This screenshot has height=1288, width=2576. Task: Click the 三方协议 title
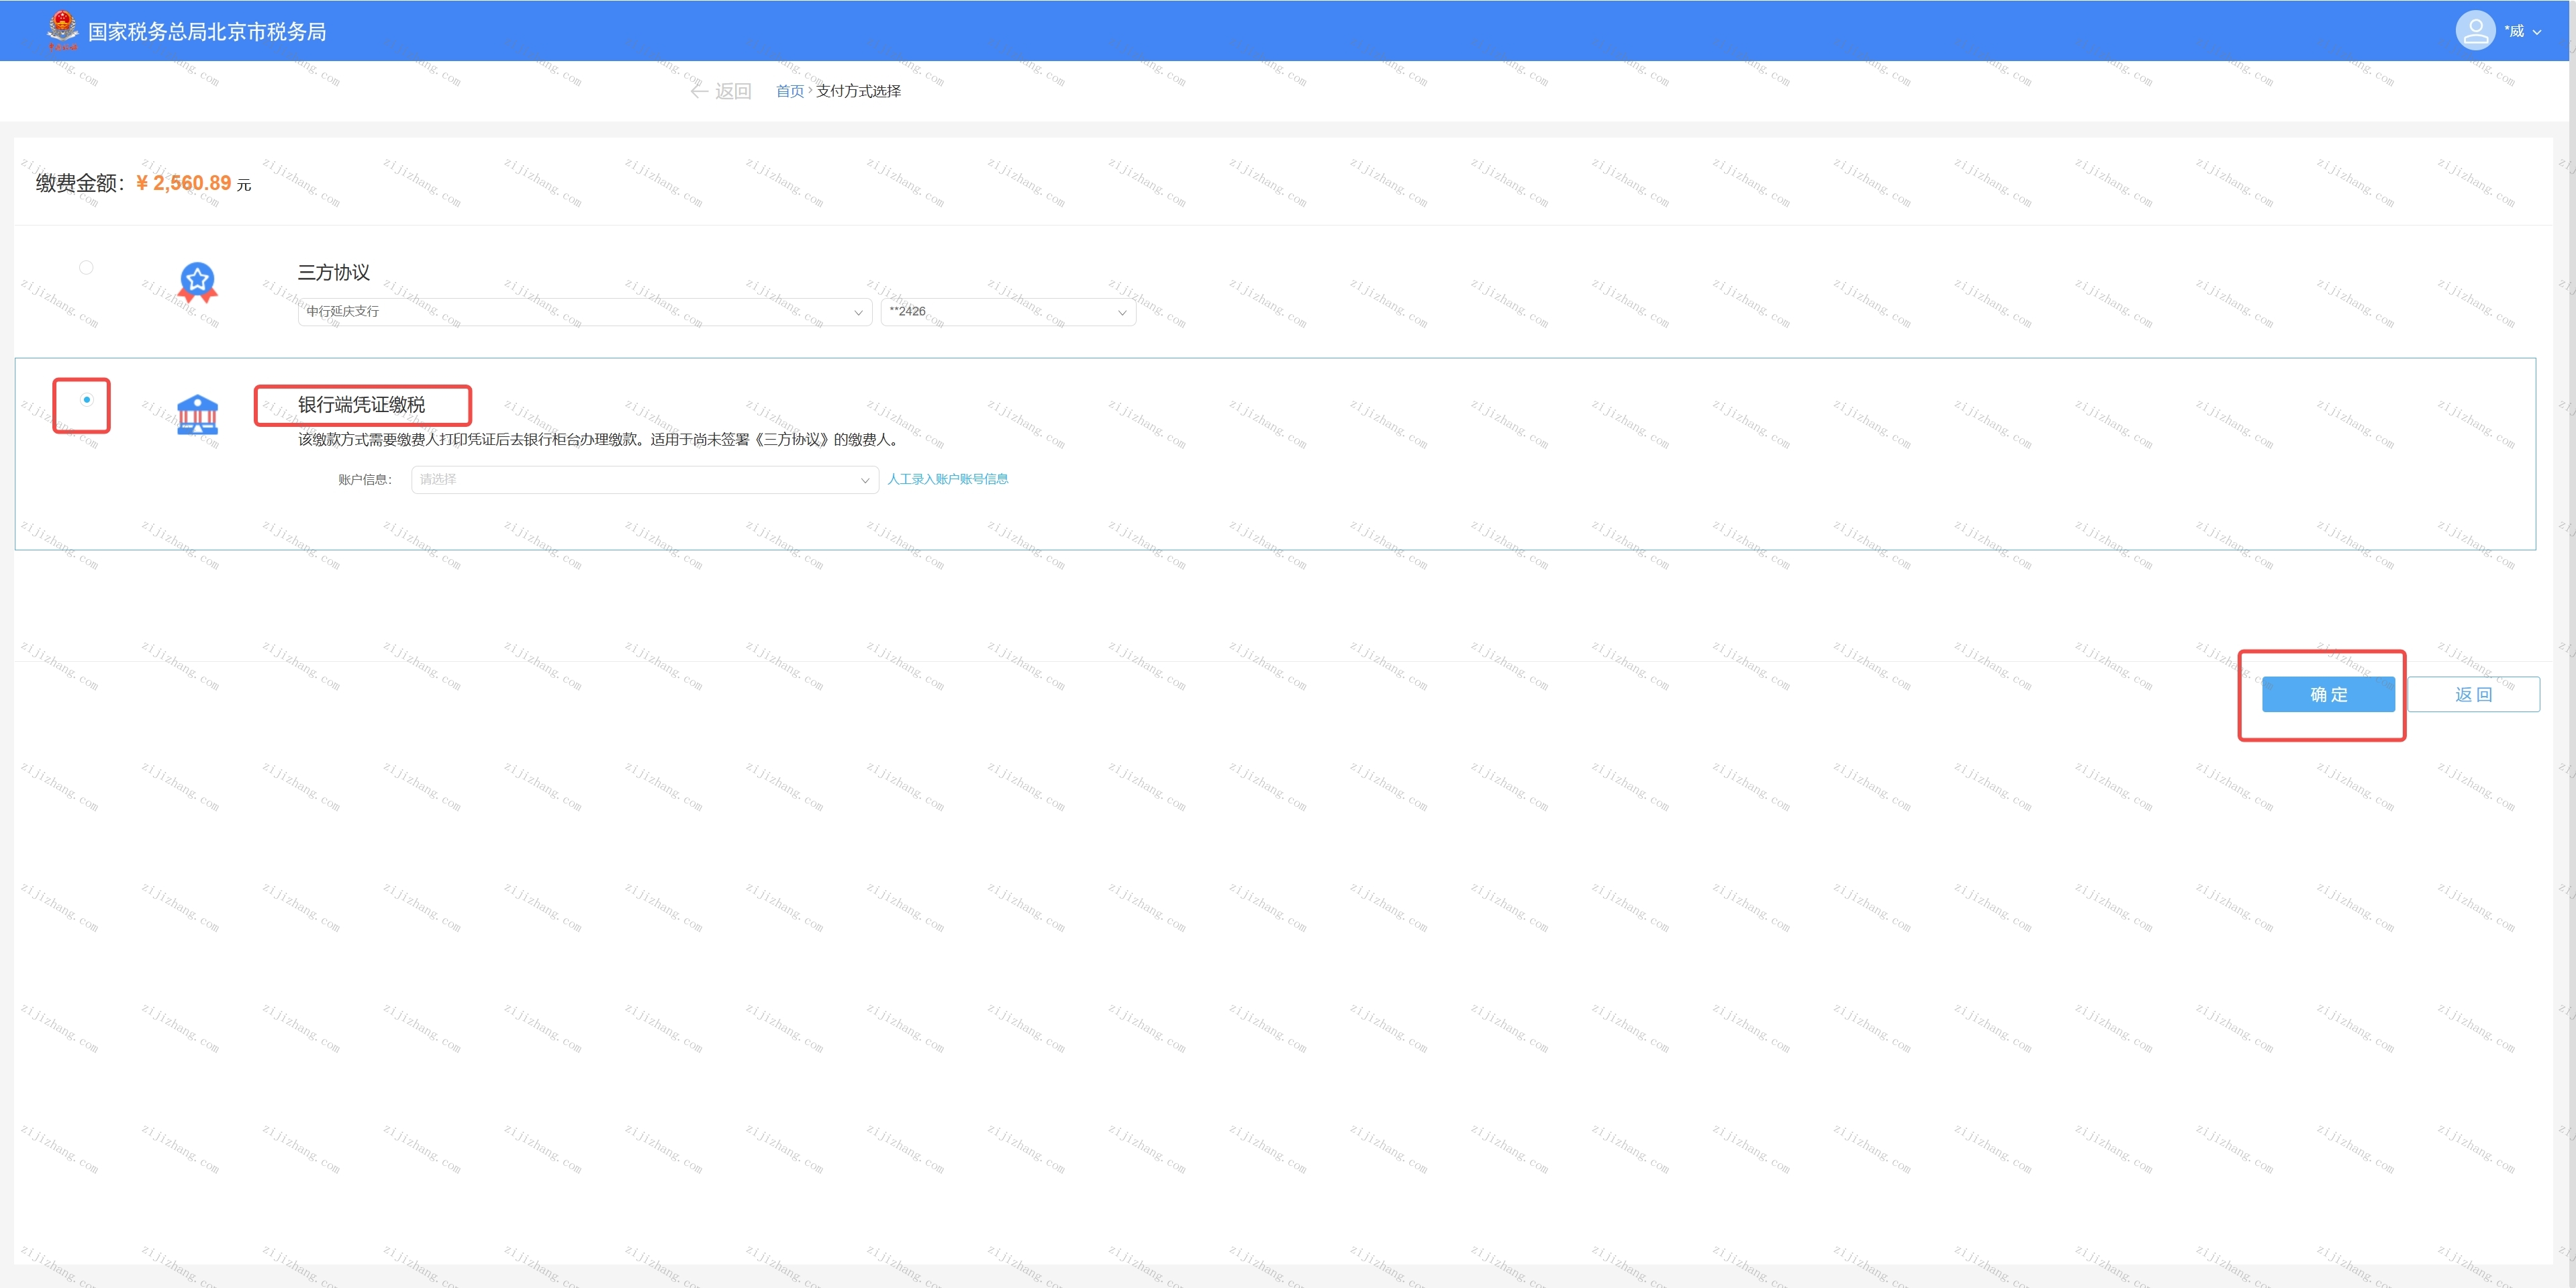pos(333,272)
